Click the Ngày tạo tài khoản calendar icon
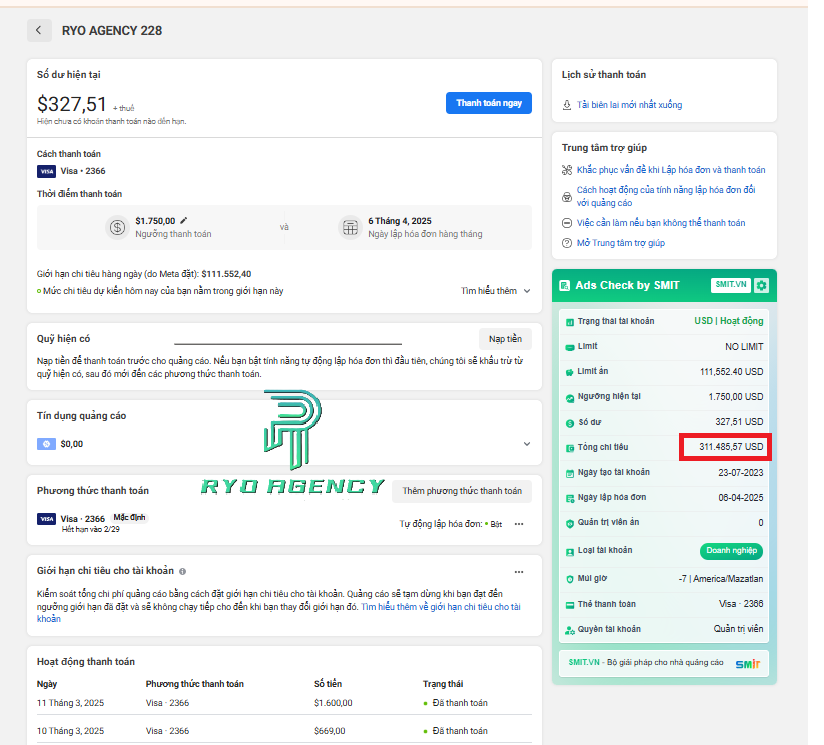Screen dimensions: 824x745 (570, 473)
